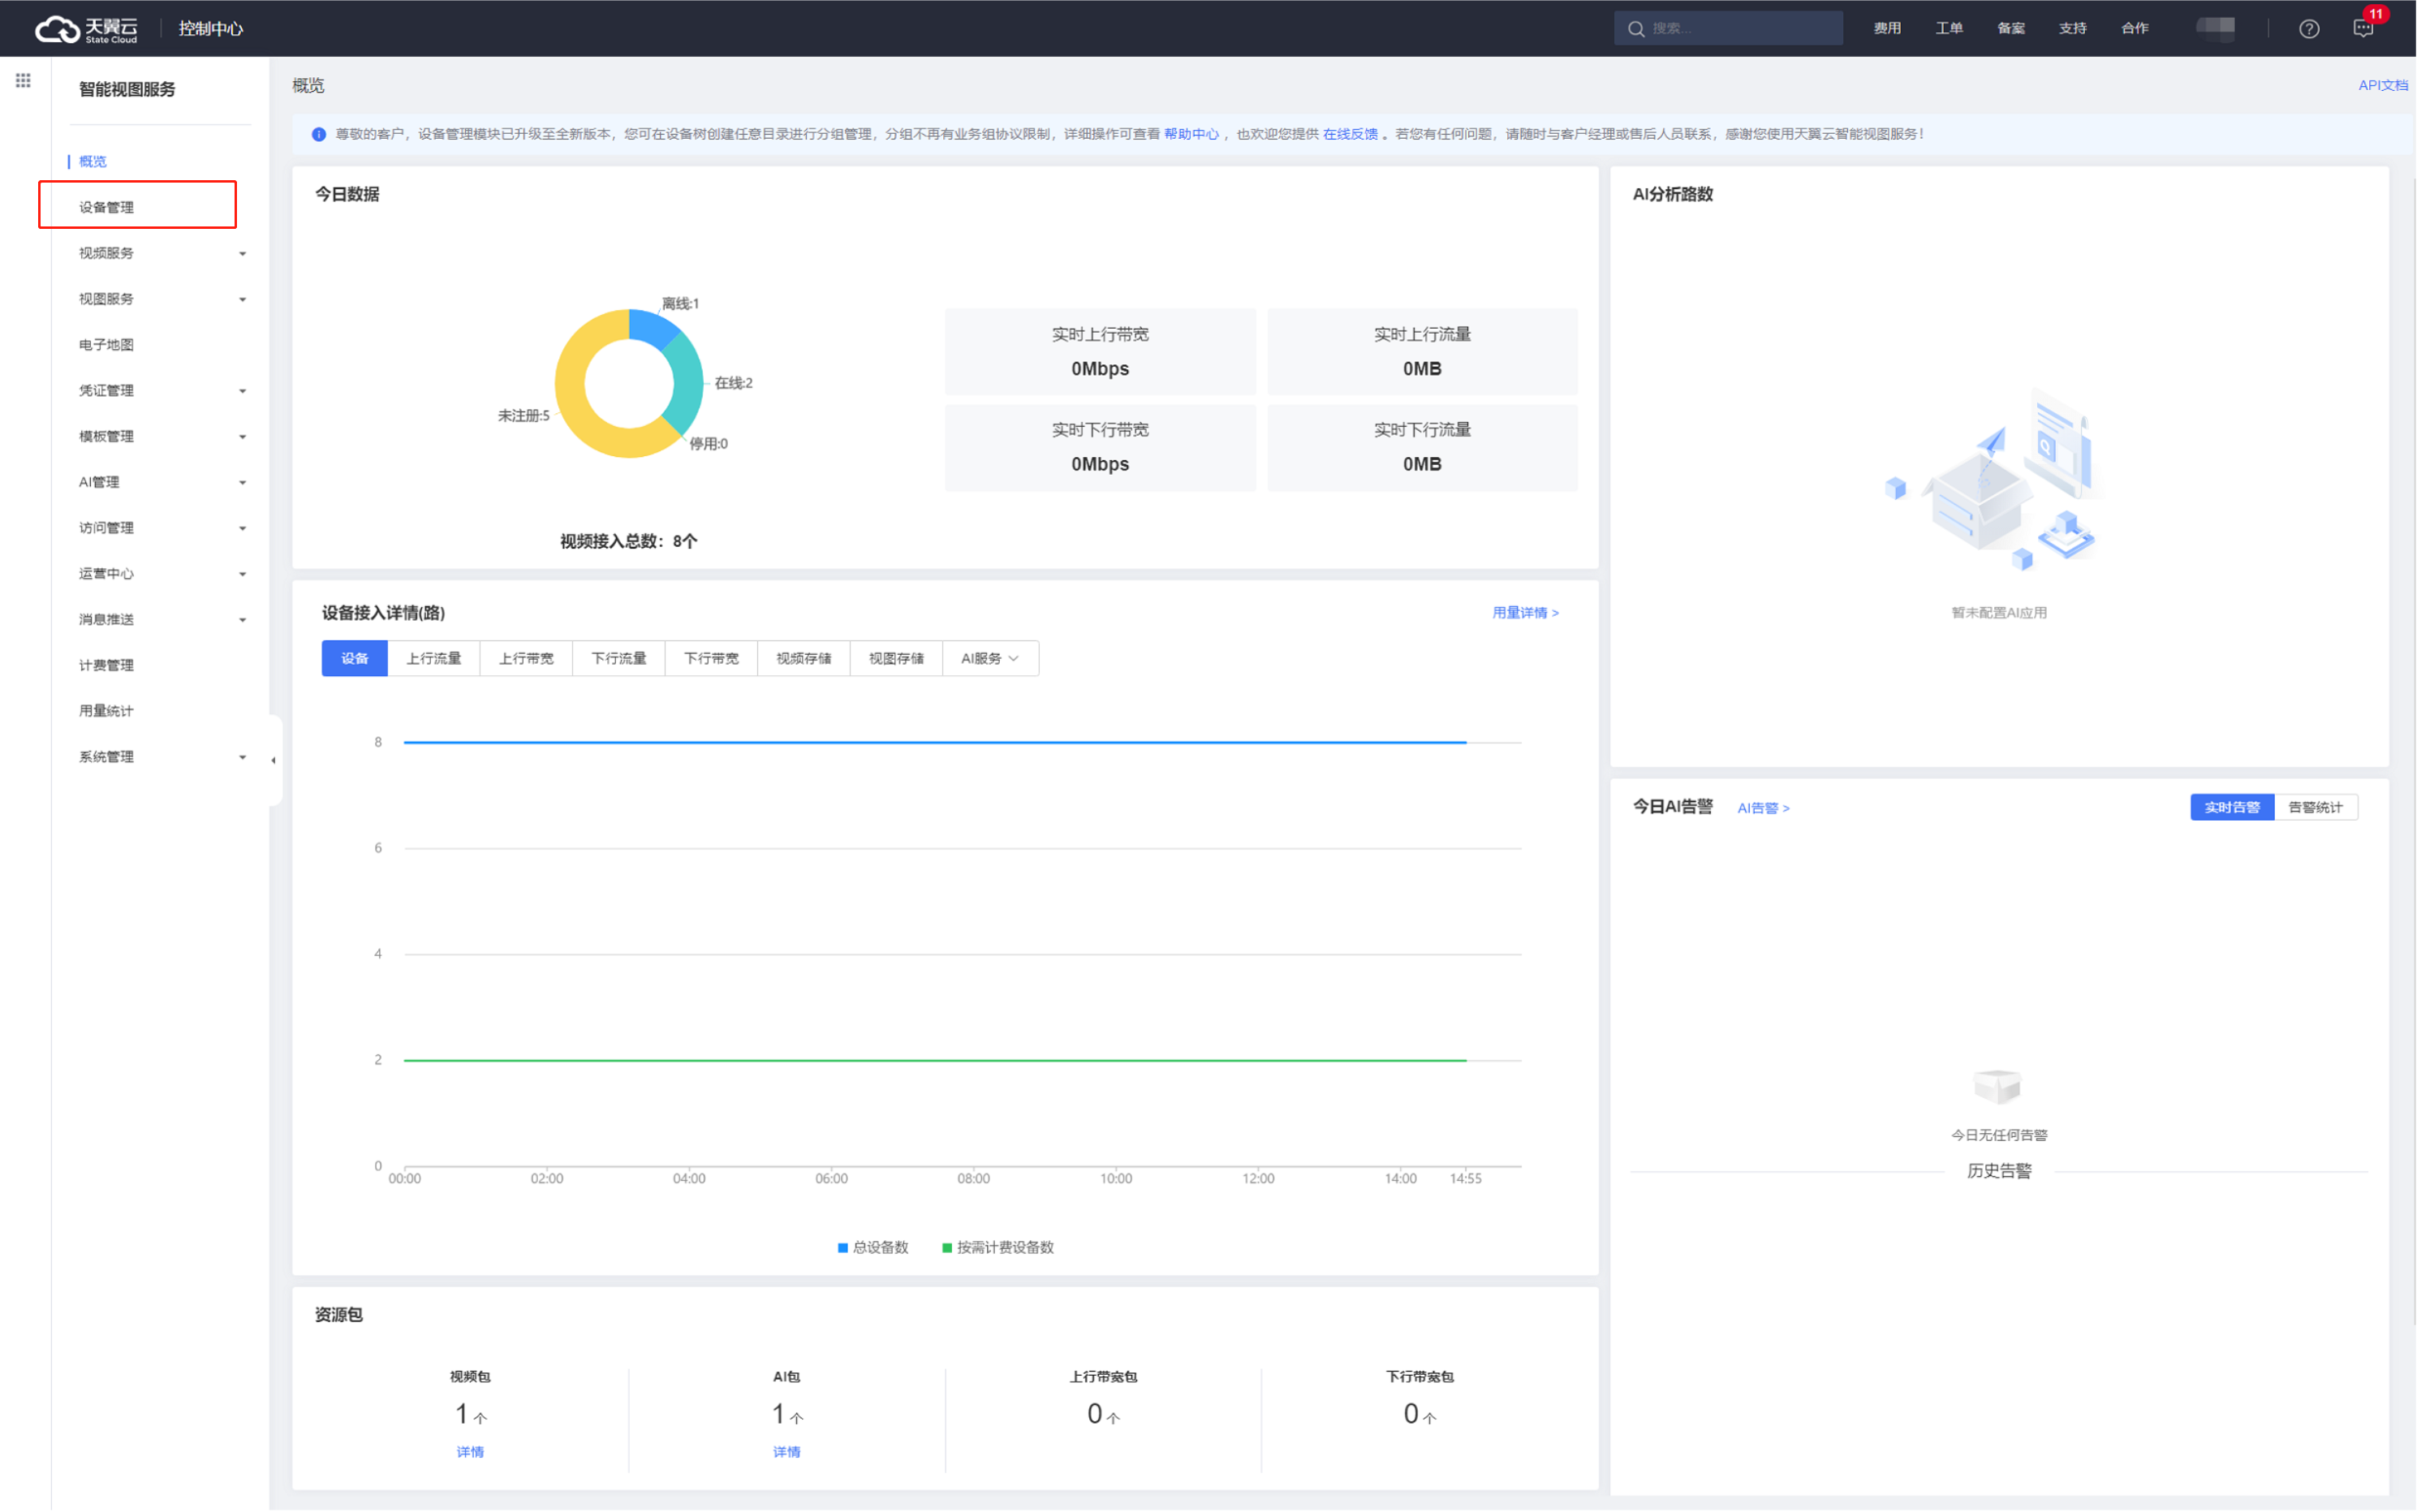This screenshot has height=1512, width=2417.
Task: Switch to the 下行流量 tab
Action: pyautogui.click(x=619, y=658)
